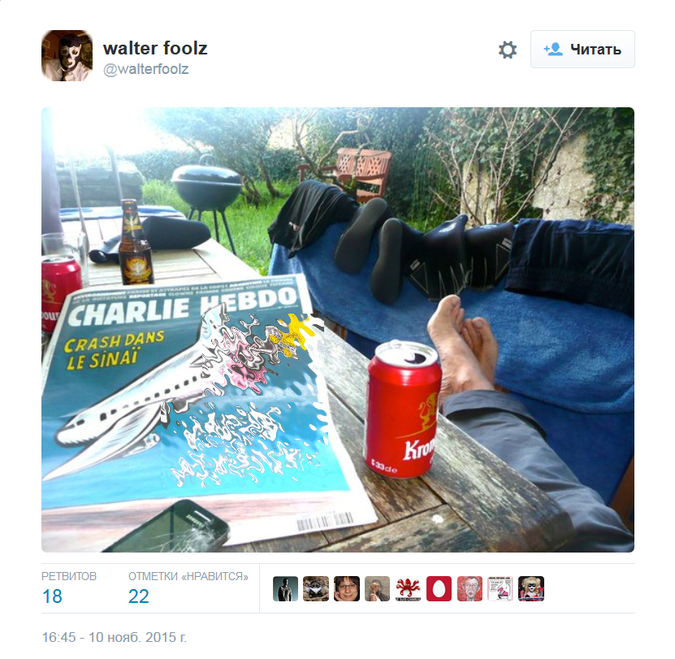This screenshot has width=675, height=659.
Task: Open the red egg default avatar profile
Action: (x=439, y=589)
